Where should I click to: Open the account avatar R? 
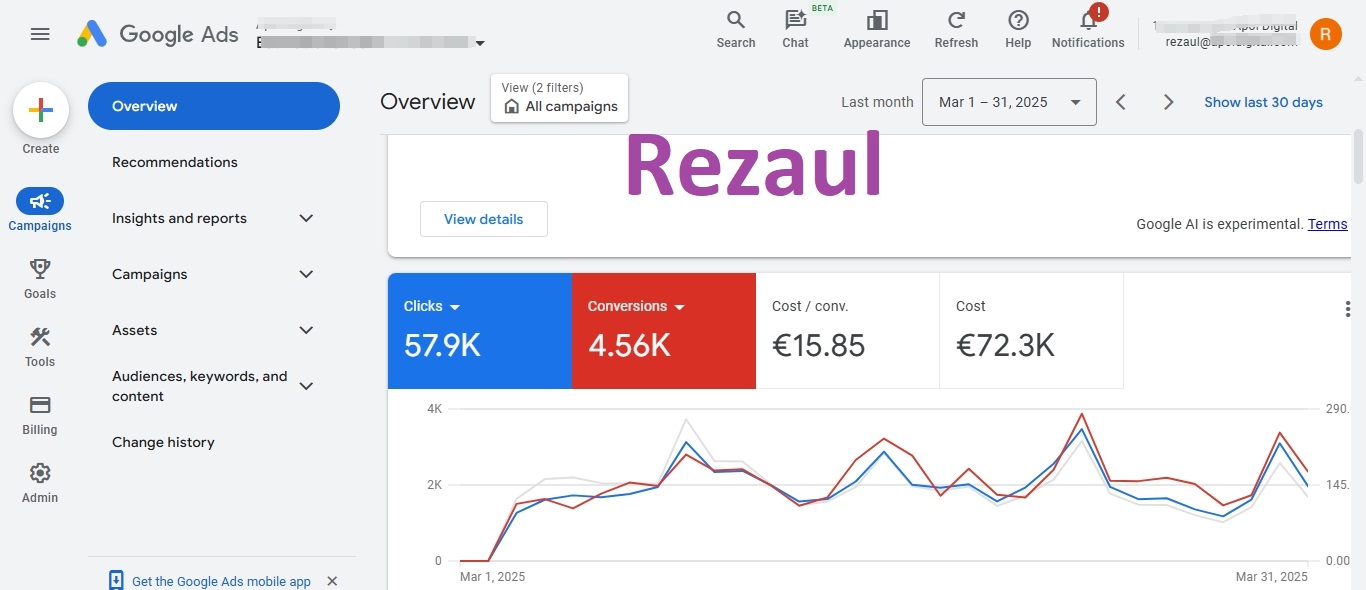1325,34
